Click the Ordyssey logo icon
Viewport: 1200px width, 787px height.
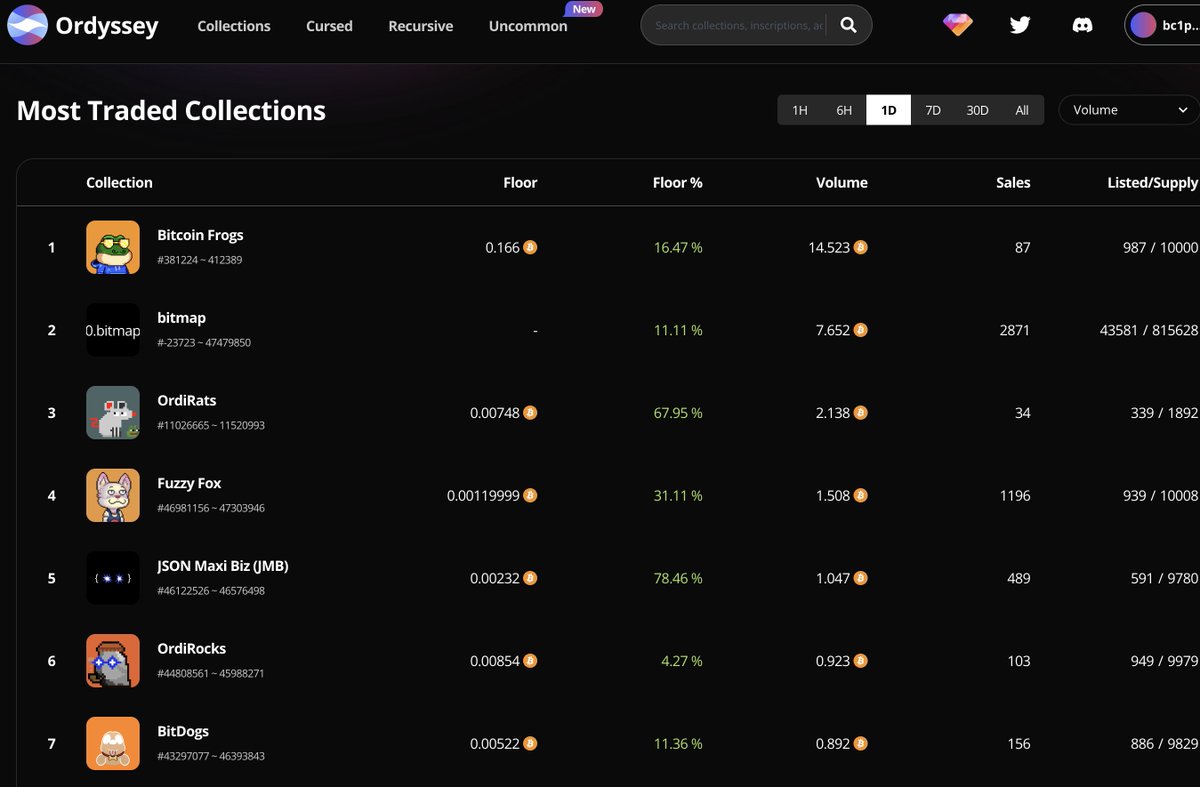pyautogui.click(x=28, y=26)
